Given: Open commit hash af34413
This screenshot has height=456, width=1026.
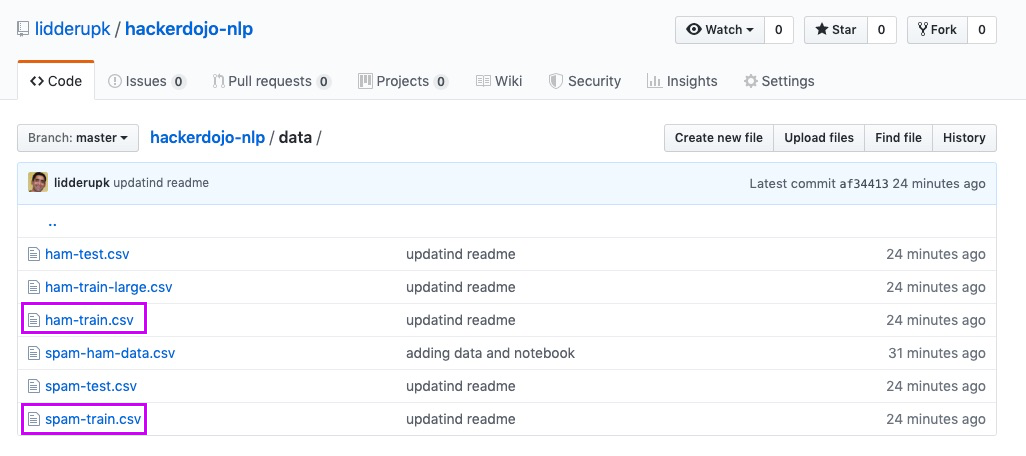Looking at the screenshot, I should click(864, 184).
